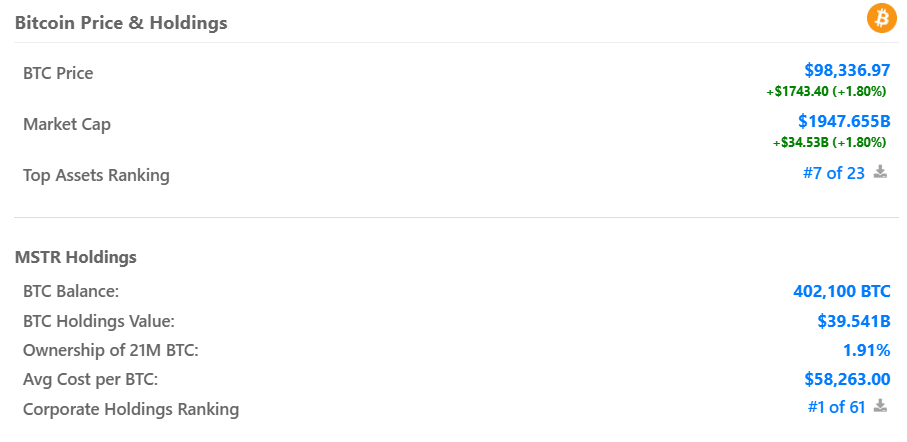Download the Top Assets Ranking data
This screenshot has width=907, height=442.
pyautogui.click(x=880, y=172)
